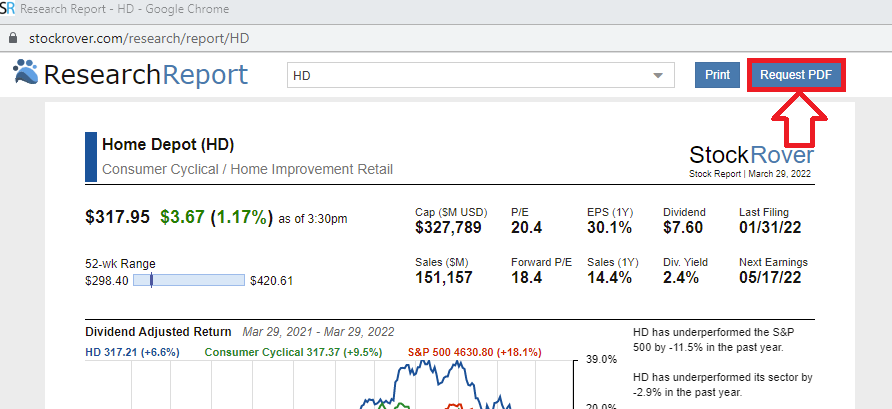Click the S&P 500 4630.80 (+18.1%) legend
892x409 pixels.
pos(474,353)
